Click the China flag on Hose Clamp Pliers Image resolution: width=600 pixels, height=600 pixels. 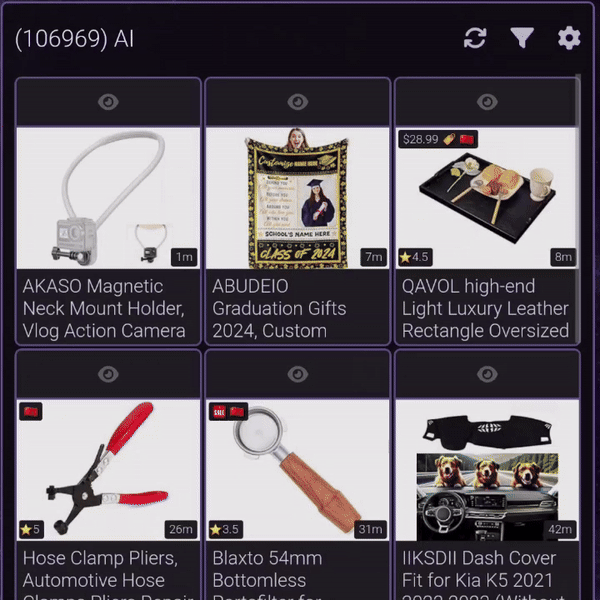31,412
